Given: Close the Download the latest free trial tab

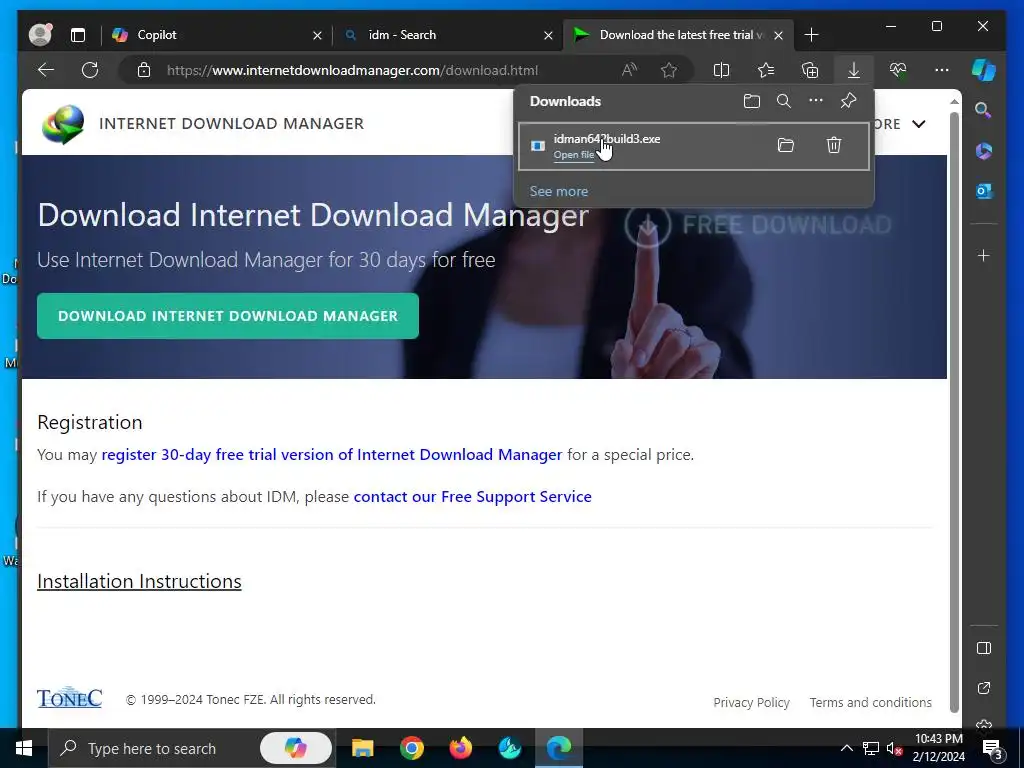Looking at the screenshot, I should point(778,35).
